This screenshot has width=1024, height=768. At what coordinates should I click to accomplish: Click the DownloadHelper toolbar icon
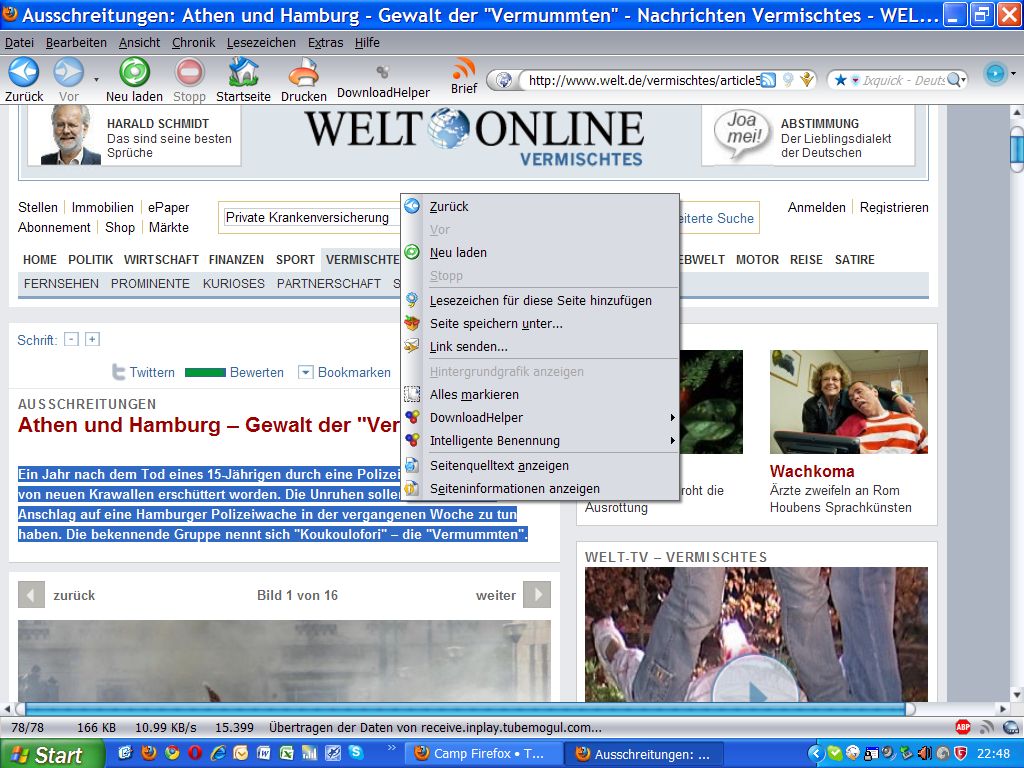pyautogui.click(x=382, y=72)
